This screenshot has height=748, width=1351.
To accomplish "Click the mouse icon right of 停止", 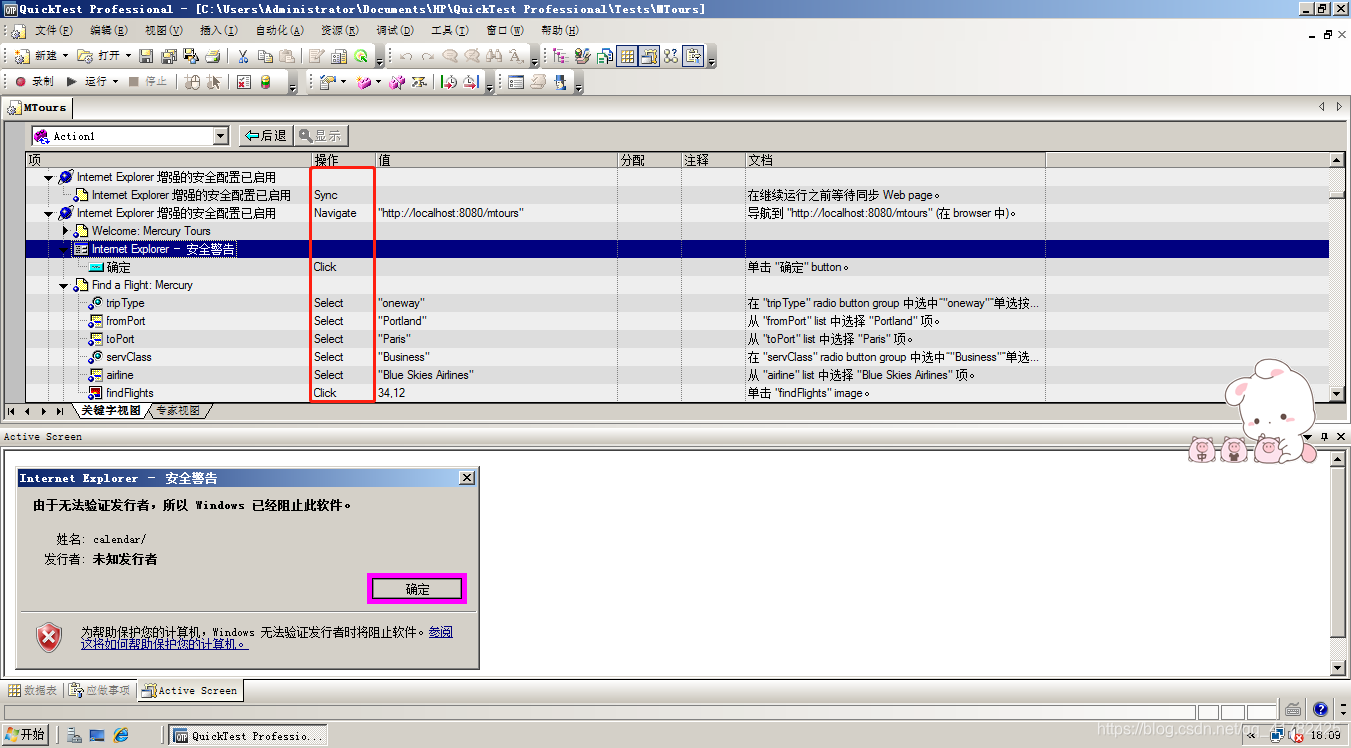I will coord(192,82).
